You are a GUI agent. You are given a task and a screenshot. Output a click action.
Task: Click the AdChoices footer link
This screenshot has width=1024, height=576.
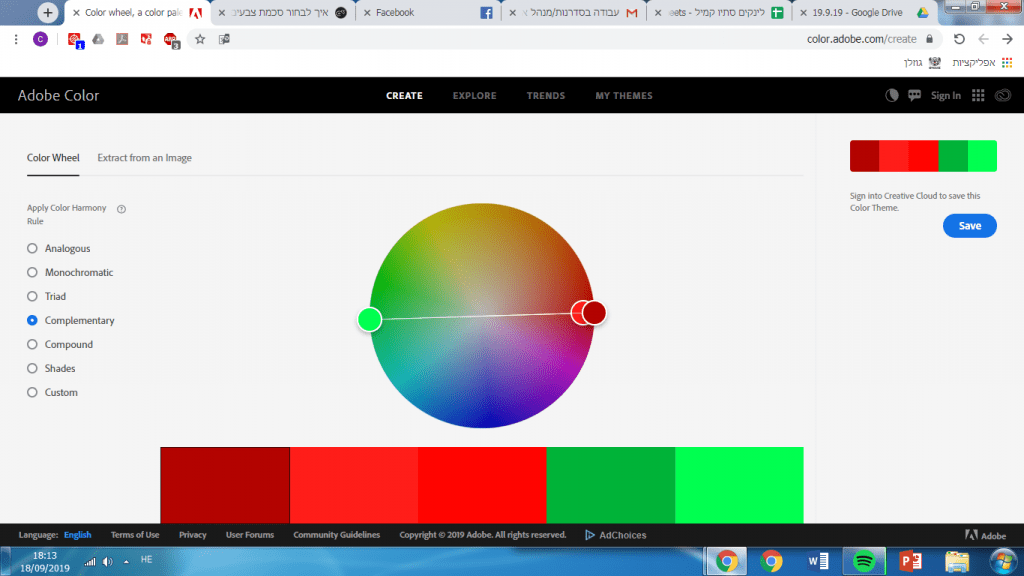(615, 535)
